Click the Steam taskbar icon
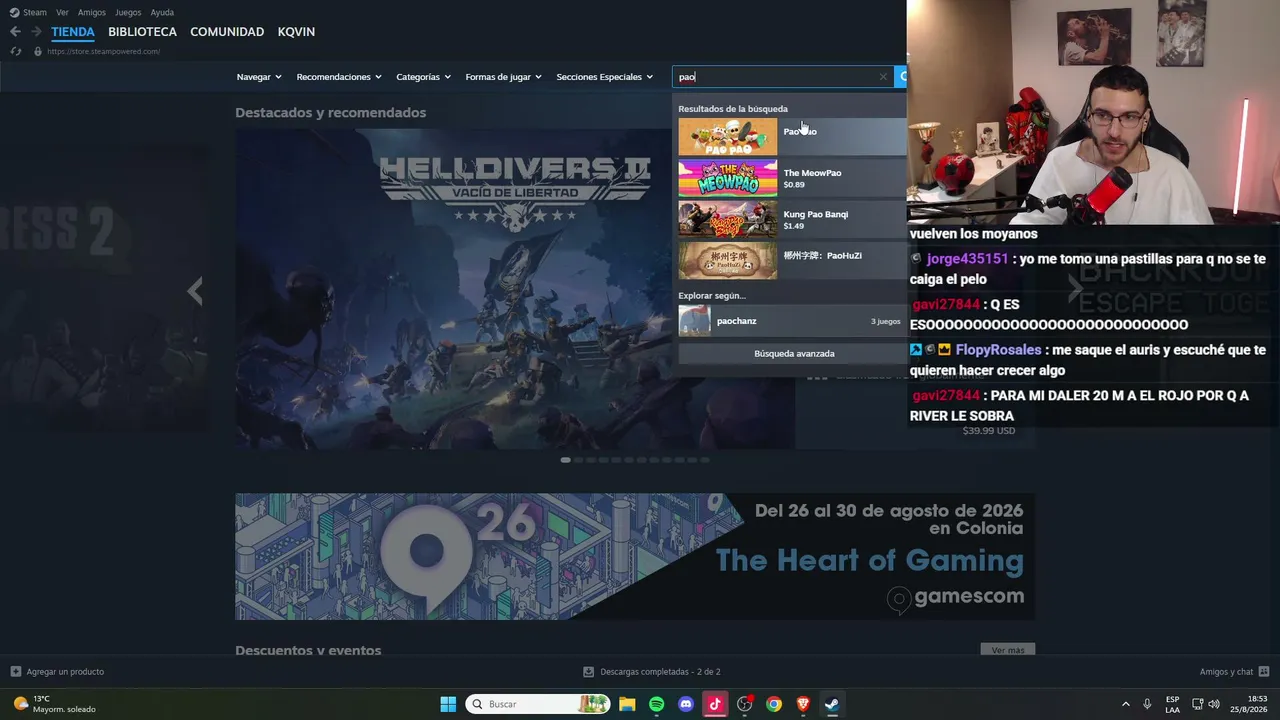Screen dimensions: 1280x720 [x=832, y=704]
